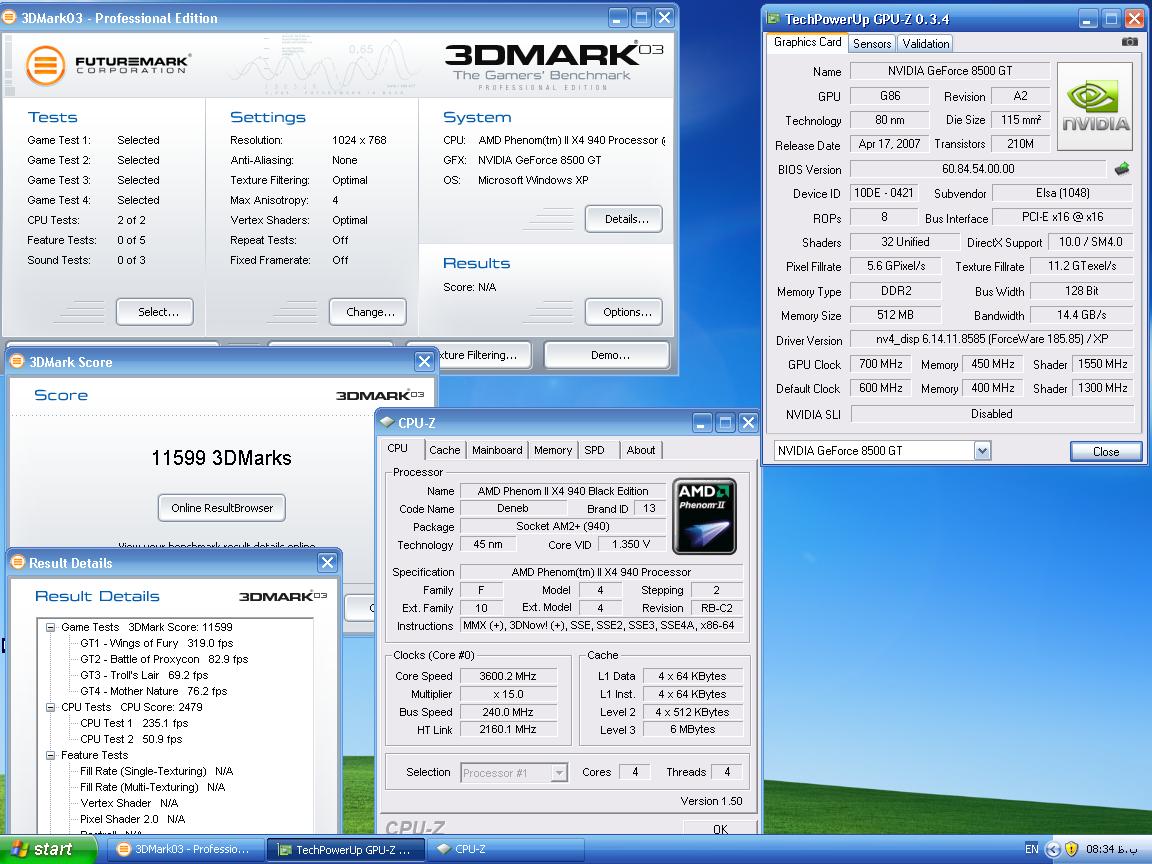The height and width of the screenshot is (864, 1152).
Task: Select GT4 - Mother Nature result row
Action: point(154,691)
